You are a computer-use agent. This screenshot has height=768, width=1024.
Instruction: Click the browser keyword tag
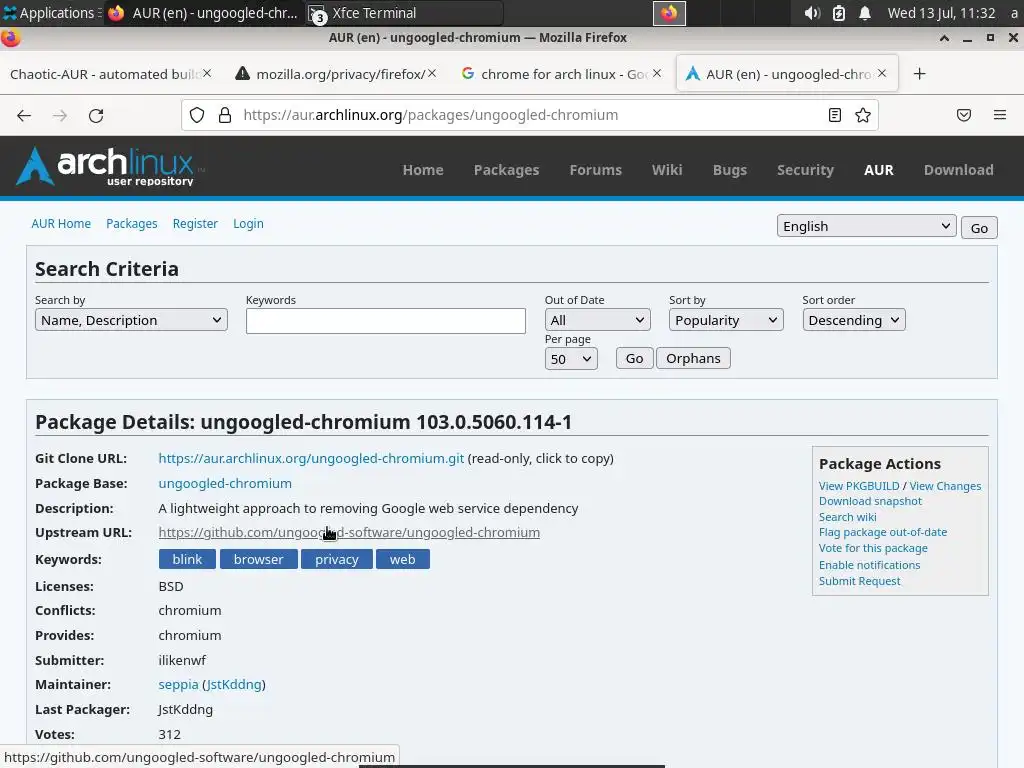259,559
